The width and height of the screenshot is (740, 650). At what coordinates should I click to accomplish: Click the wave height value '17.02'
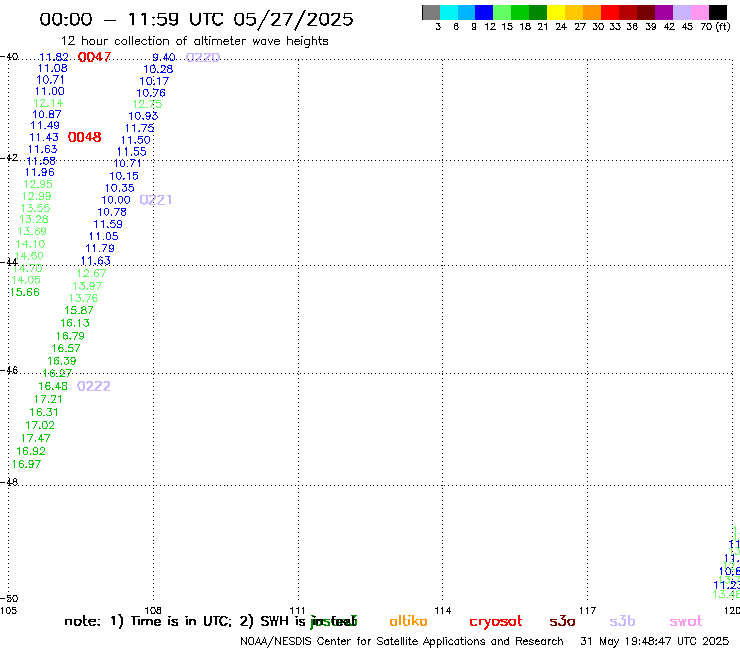pos(40,425)
